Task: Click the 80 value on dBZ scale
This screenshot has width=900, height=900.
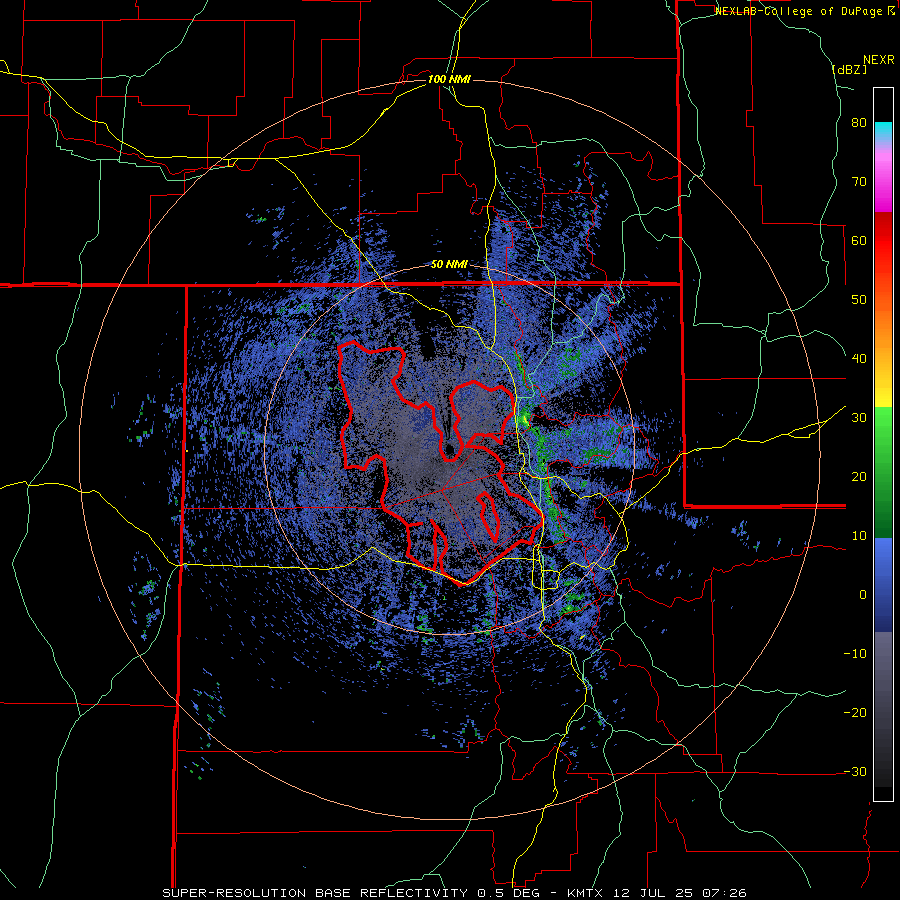Action: point(859,123)
